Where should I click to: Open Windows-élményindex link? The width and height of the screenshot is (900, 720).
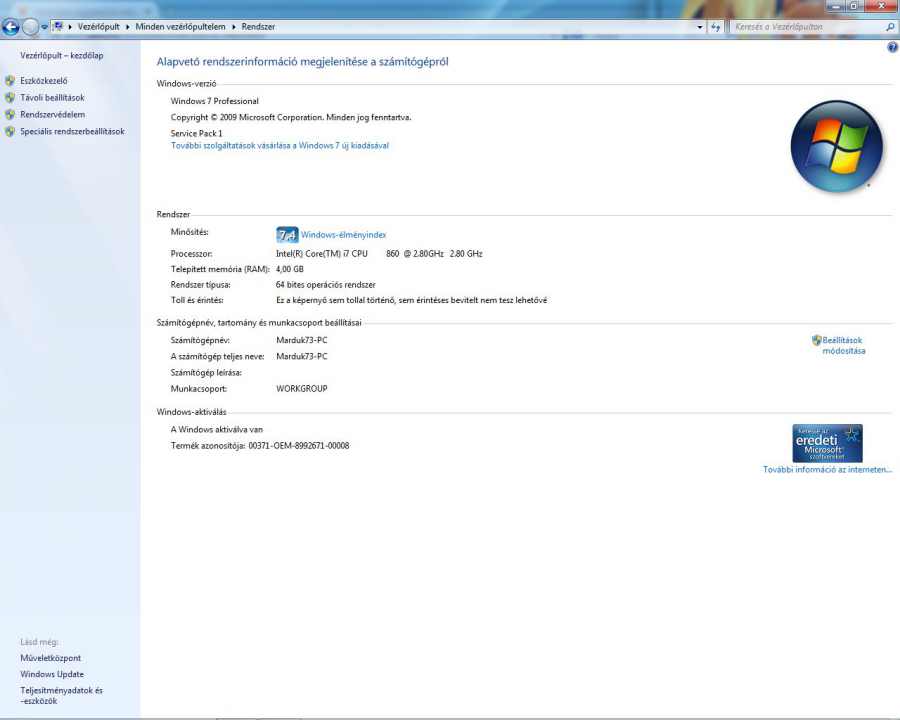point(343,235)
